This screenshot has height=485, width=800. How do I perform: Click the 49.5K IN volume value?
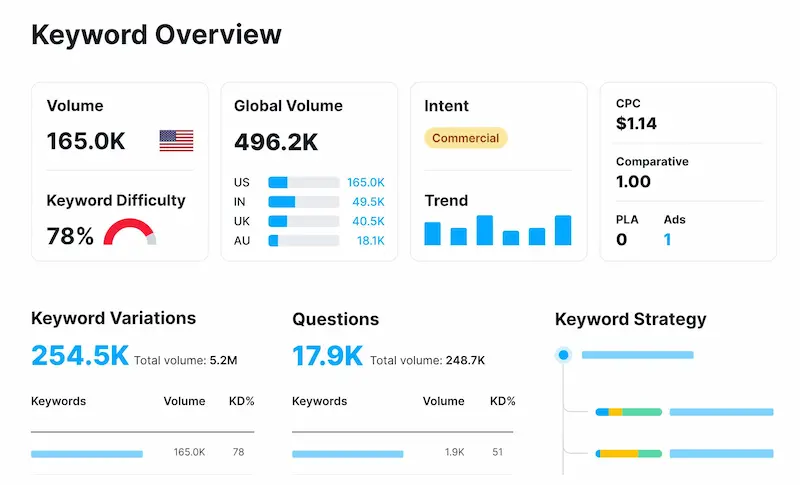click(368, 201)
